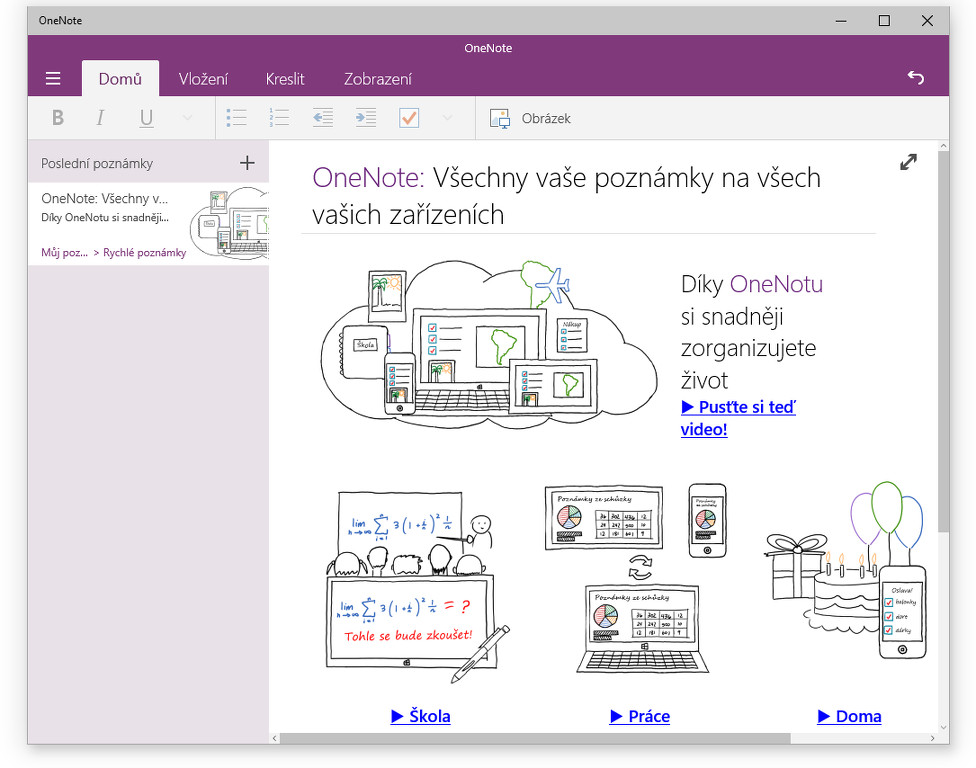
Task: Apply bulleted list
Action: (x=237, y=118)
